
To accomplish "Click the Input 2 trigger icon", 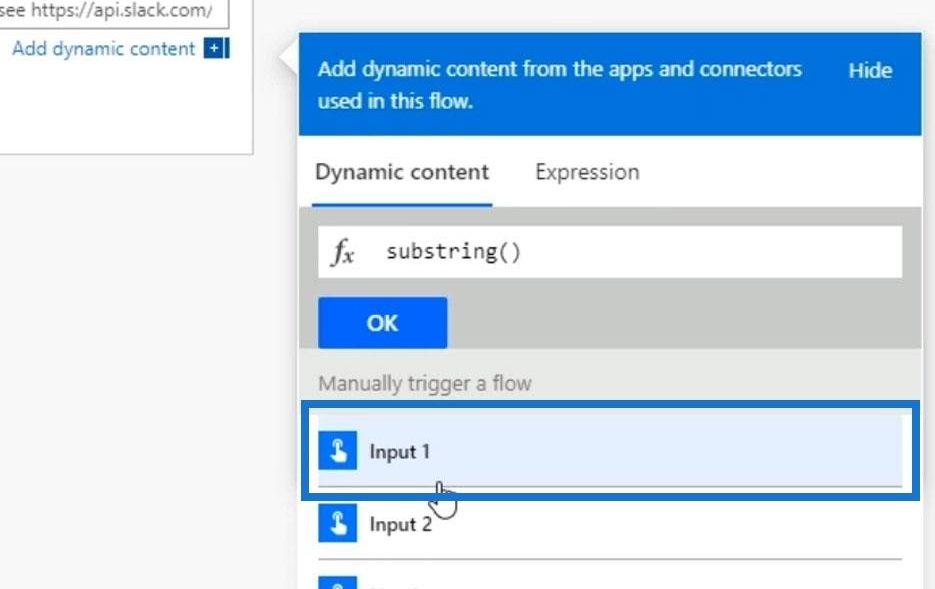I will (338, 523).
